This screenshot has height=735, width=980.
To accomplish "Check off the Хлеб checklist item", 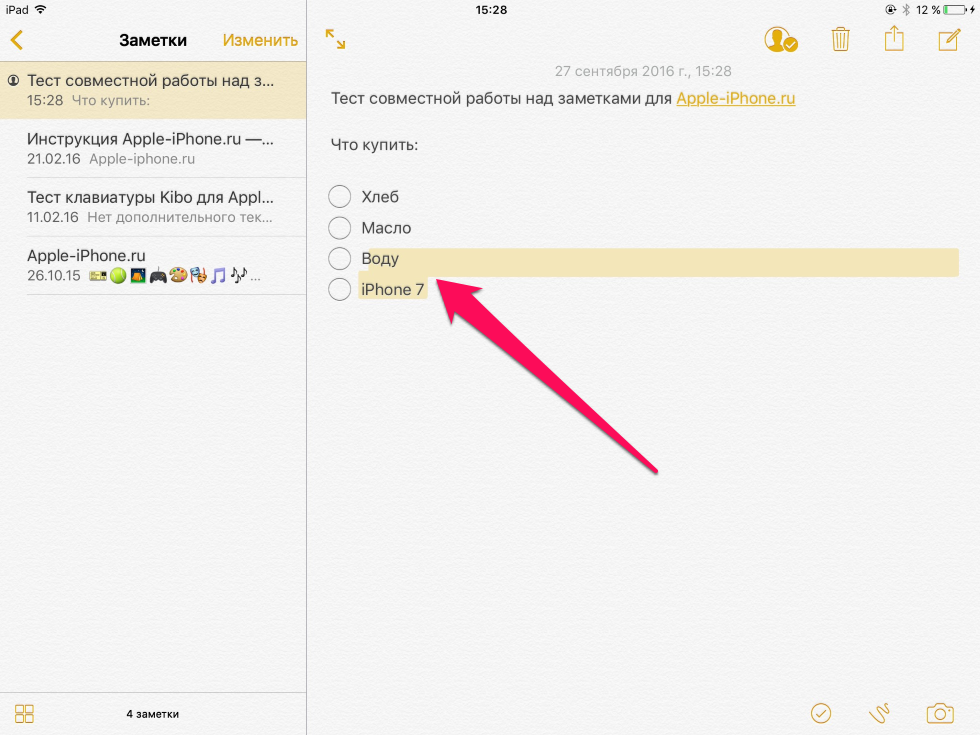I will click(x=339, y=196).
